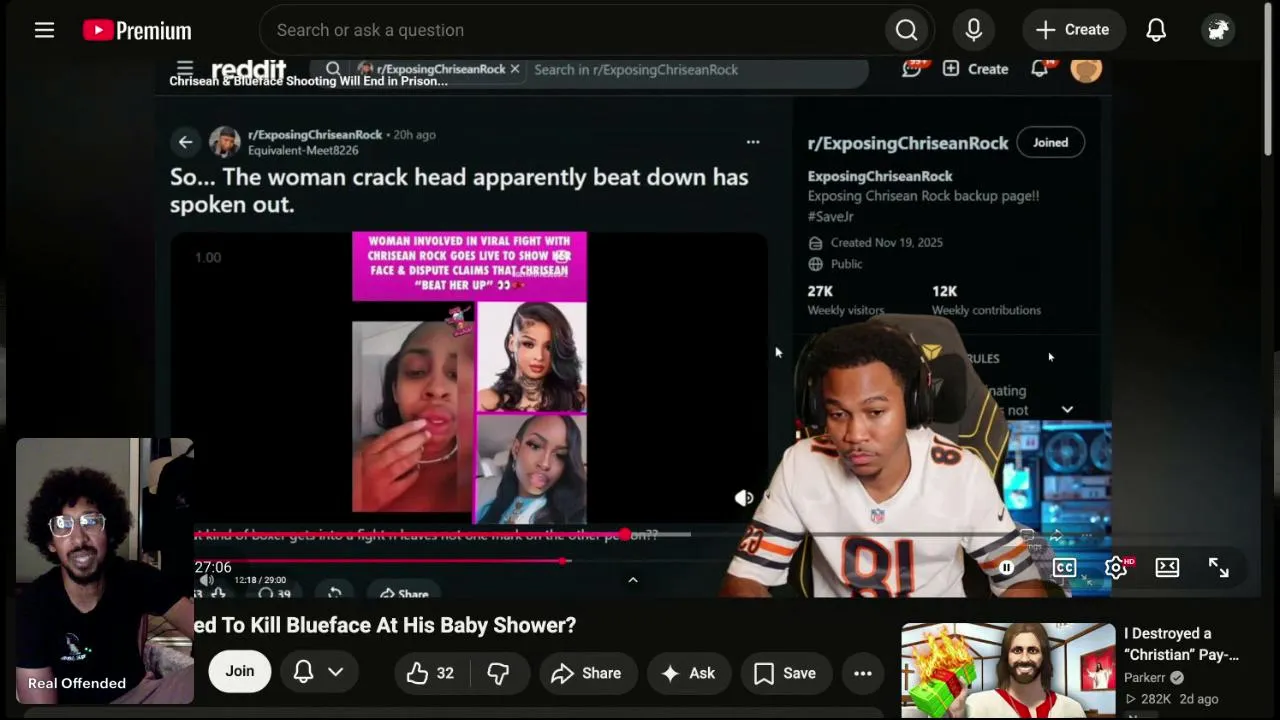Enter fullscreen on the video player
1280x720 pixels.
tap(1218, 568)
